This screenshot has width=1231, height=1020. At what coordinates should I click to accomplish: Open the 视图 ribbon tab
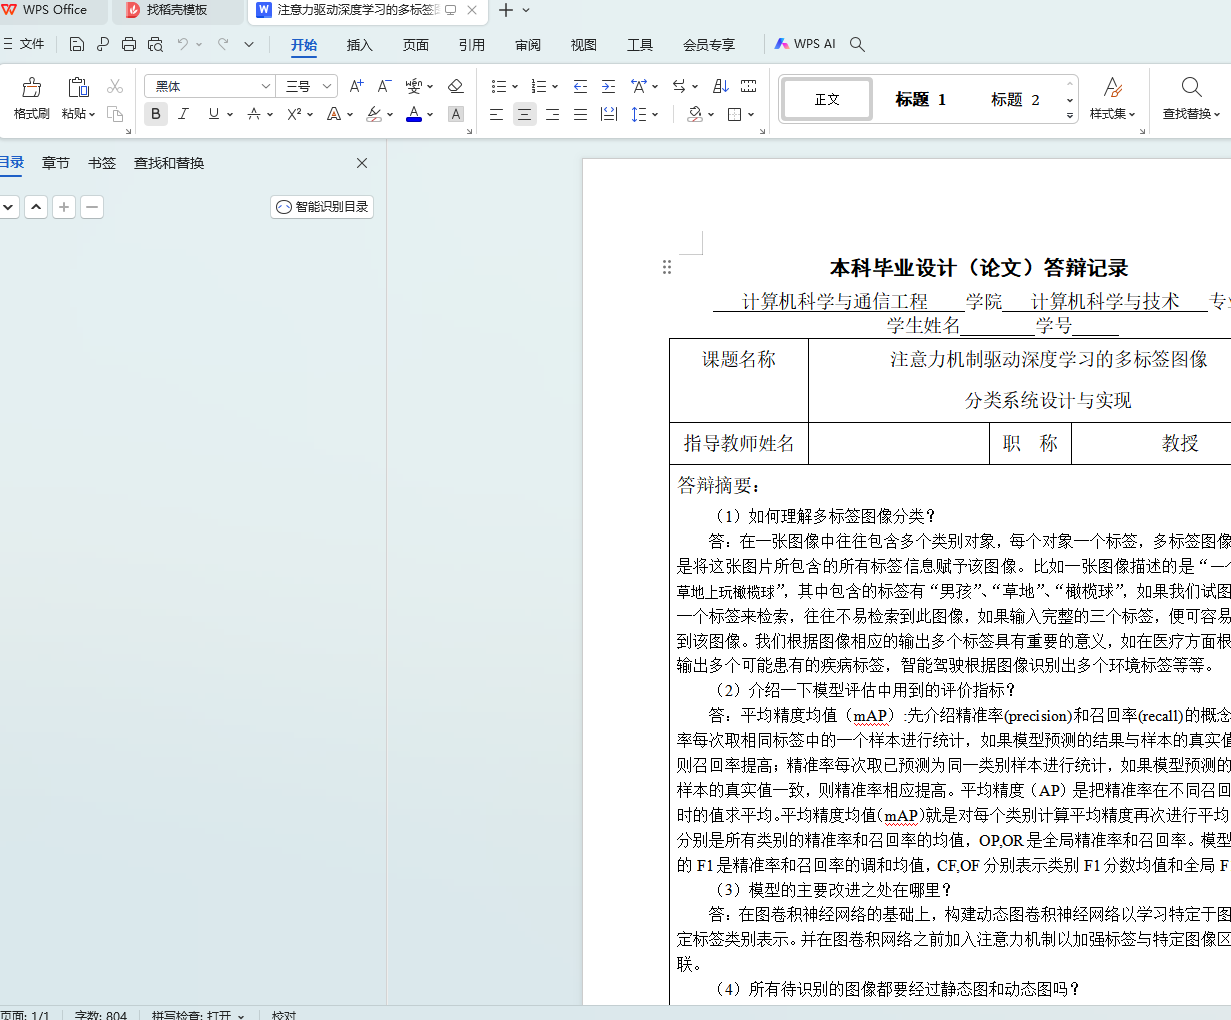[584, 45]
